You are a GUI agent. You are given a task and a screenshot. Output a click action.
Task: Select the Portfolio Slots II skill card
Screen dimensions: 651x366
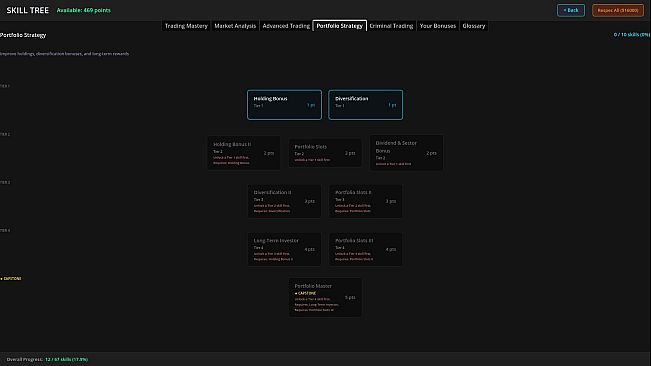pos(365,201)
